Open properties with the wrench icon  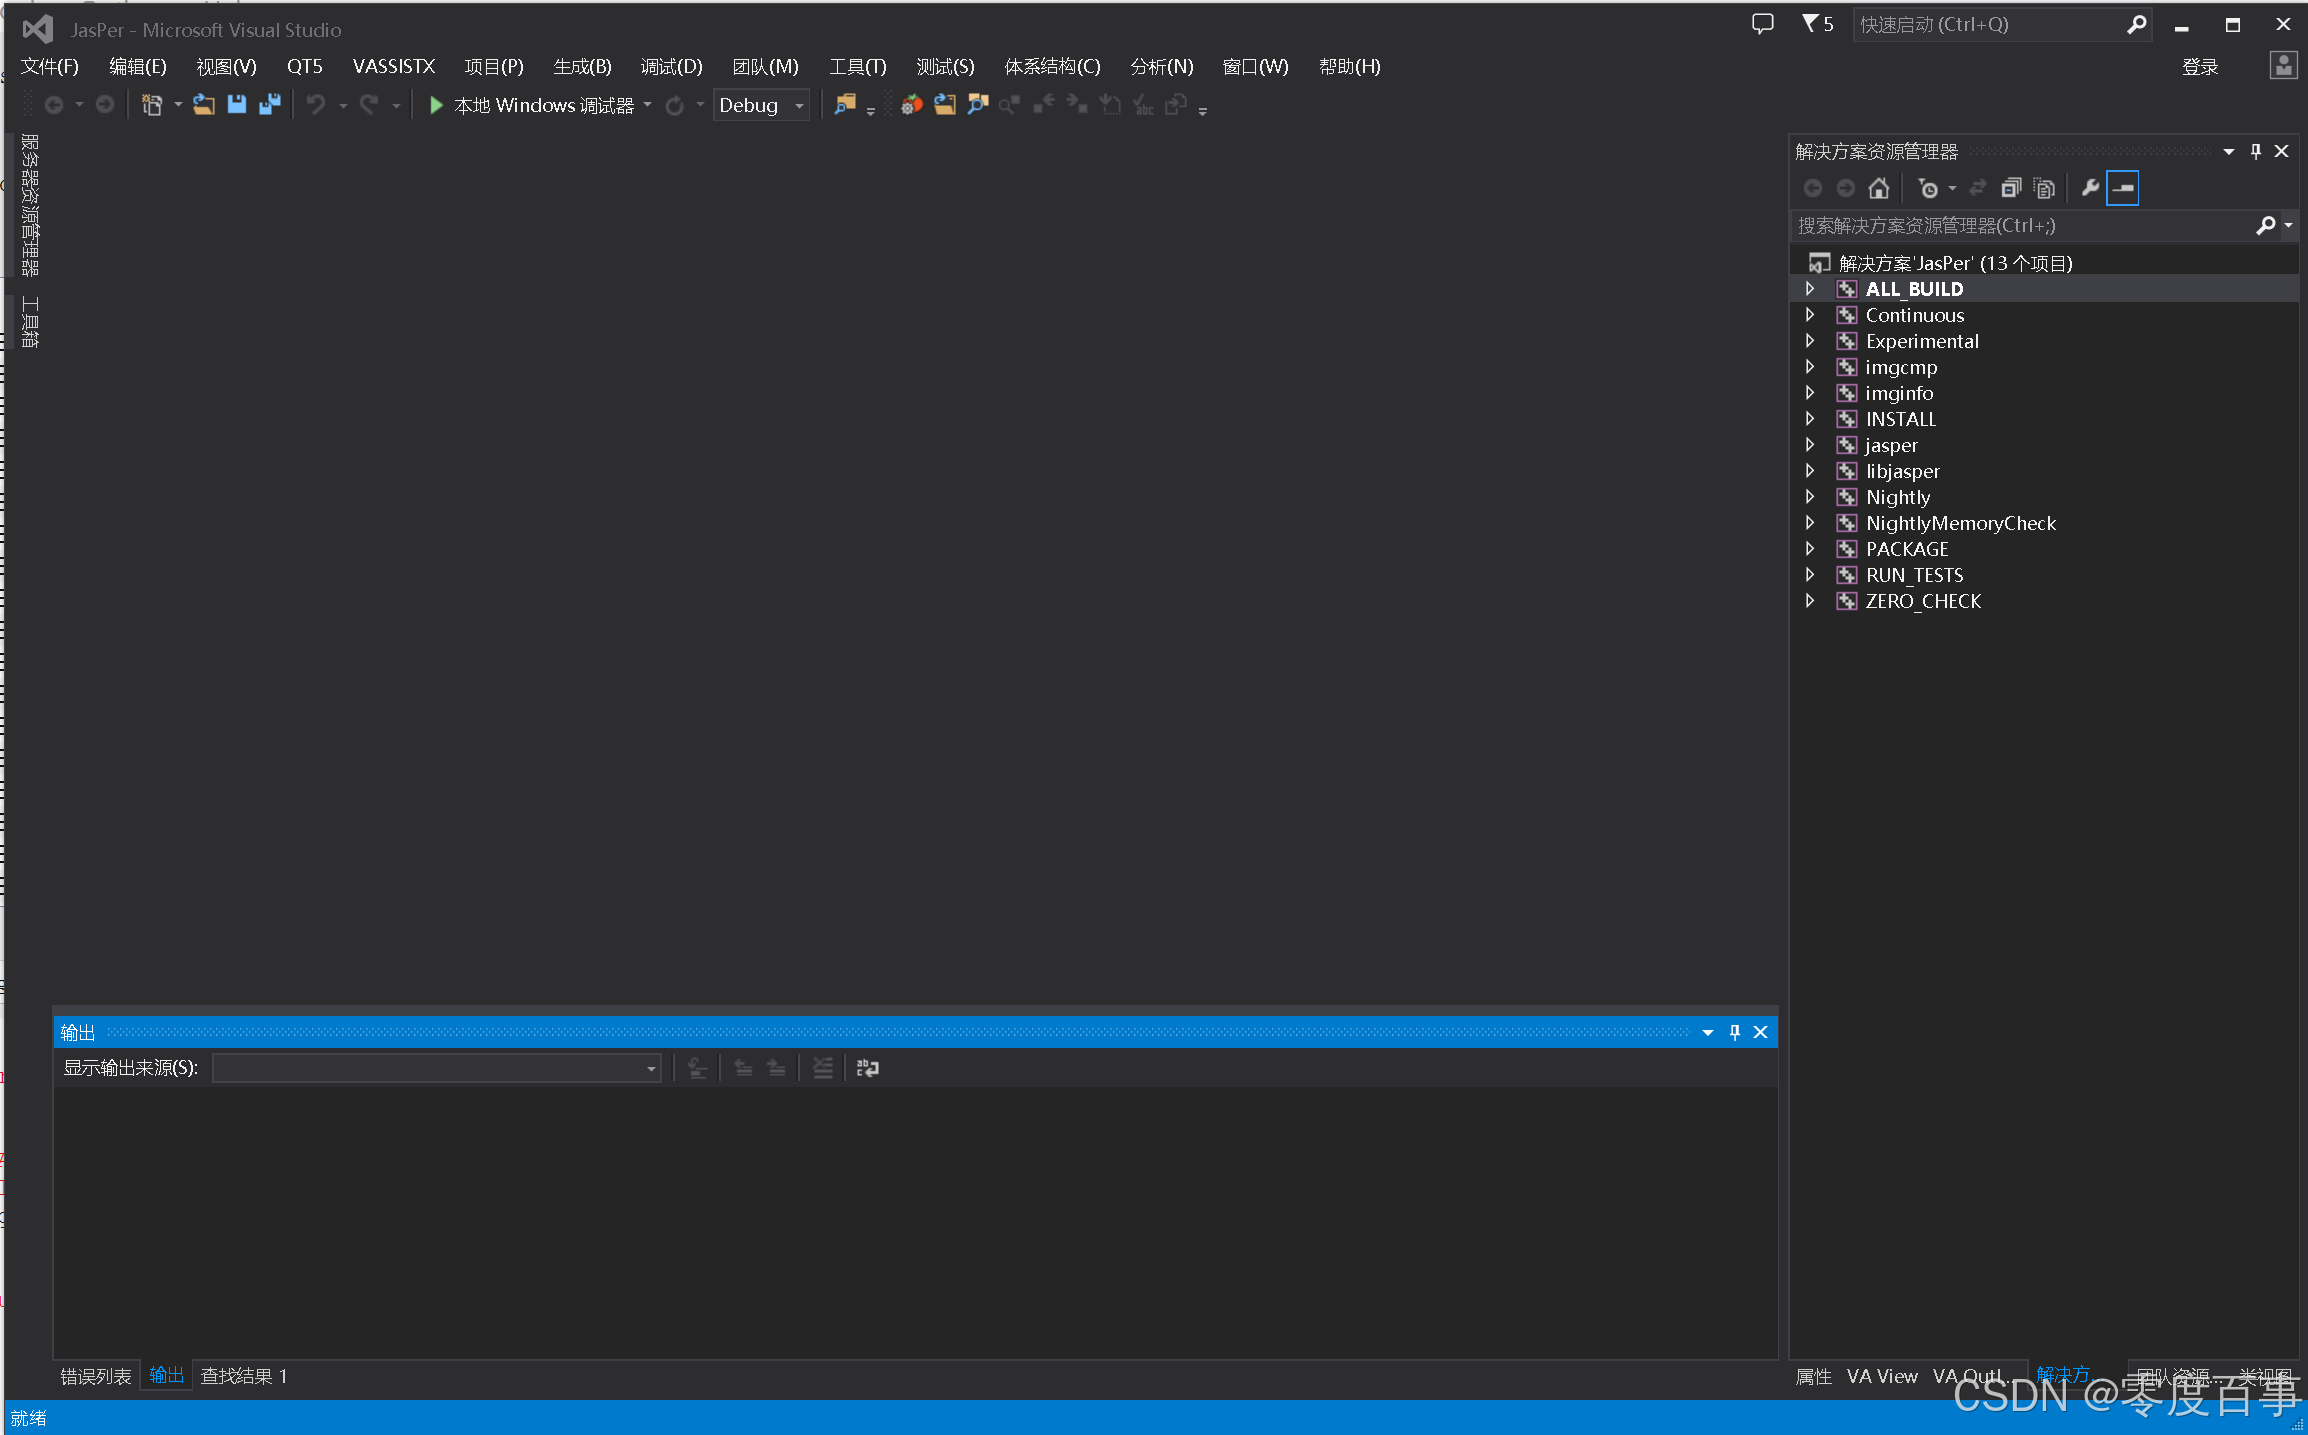pyautogui.click(x=2089, y=188)
